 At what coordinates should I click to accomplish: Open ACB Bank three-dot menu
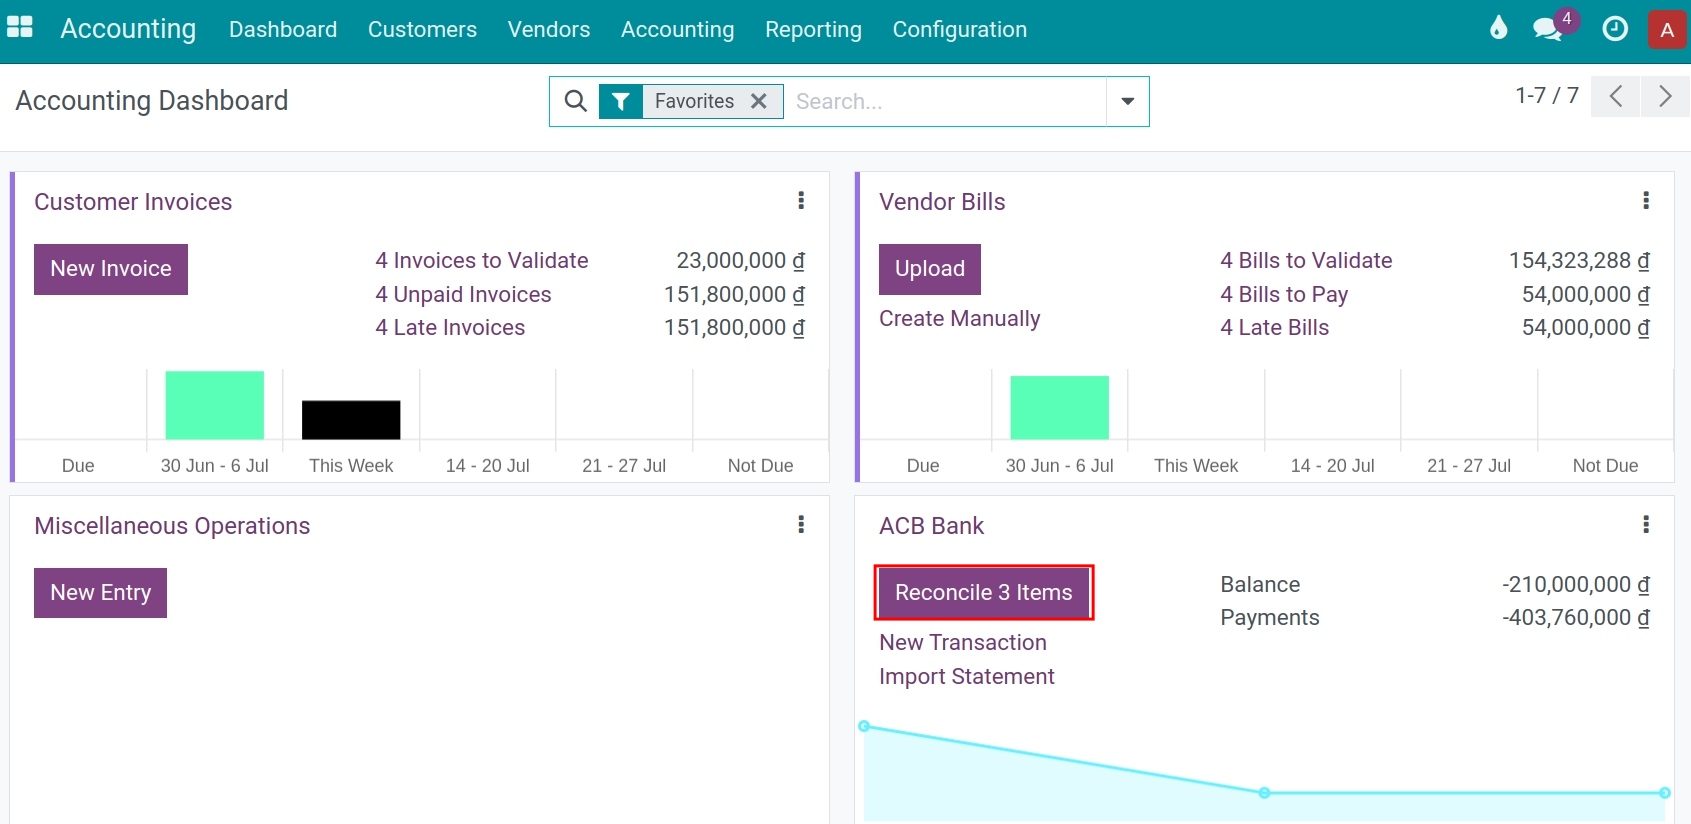click(x=1646, y=525)
